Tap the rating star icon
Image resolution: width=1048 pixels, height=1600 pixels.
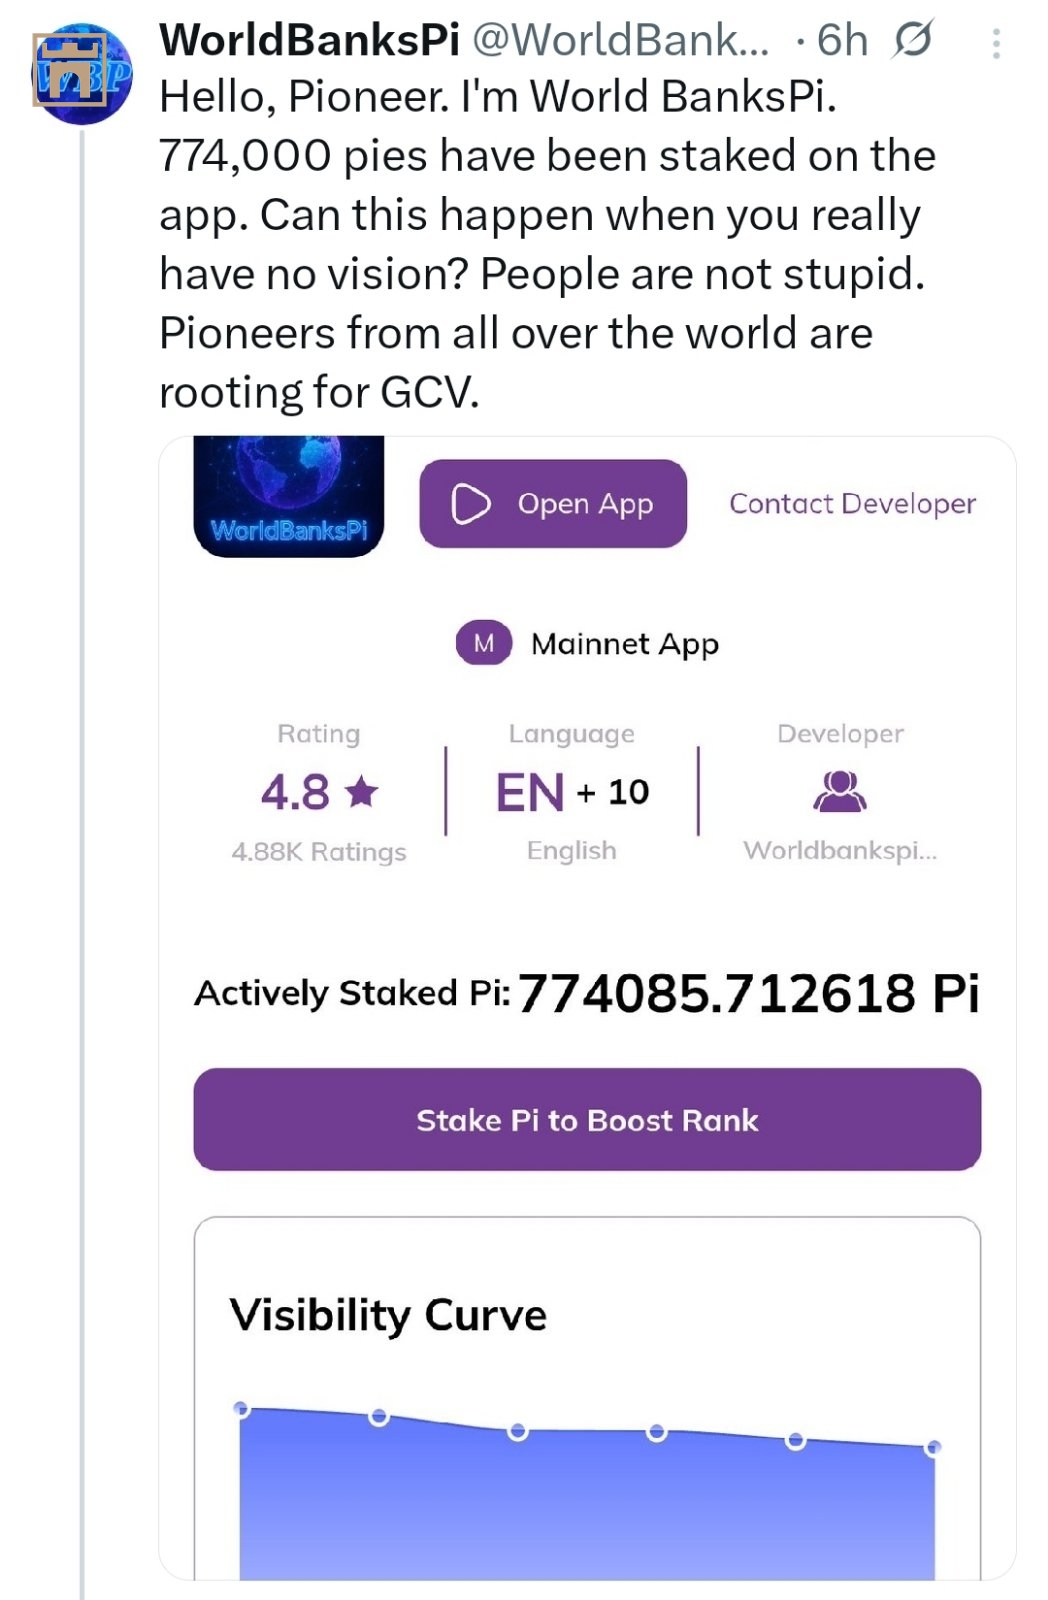click(x=361, y=792)
